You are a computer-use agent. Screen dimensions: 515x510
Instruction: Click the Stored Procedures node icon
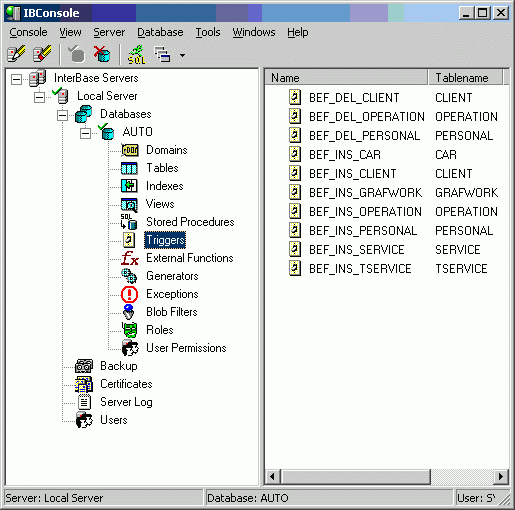coord(129,222)
